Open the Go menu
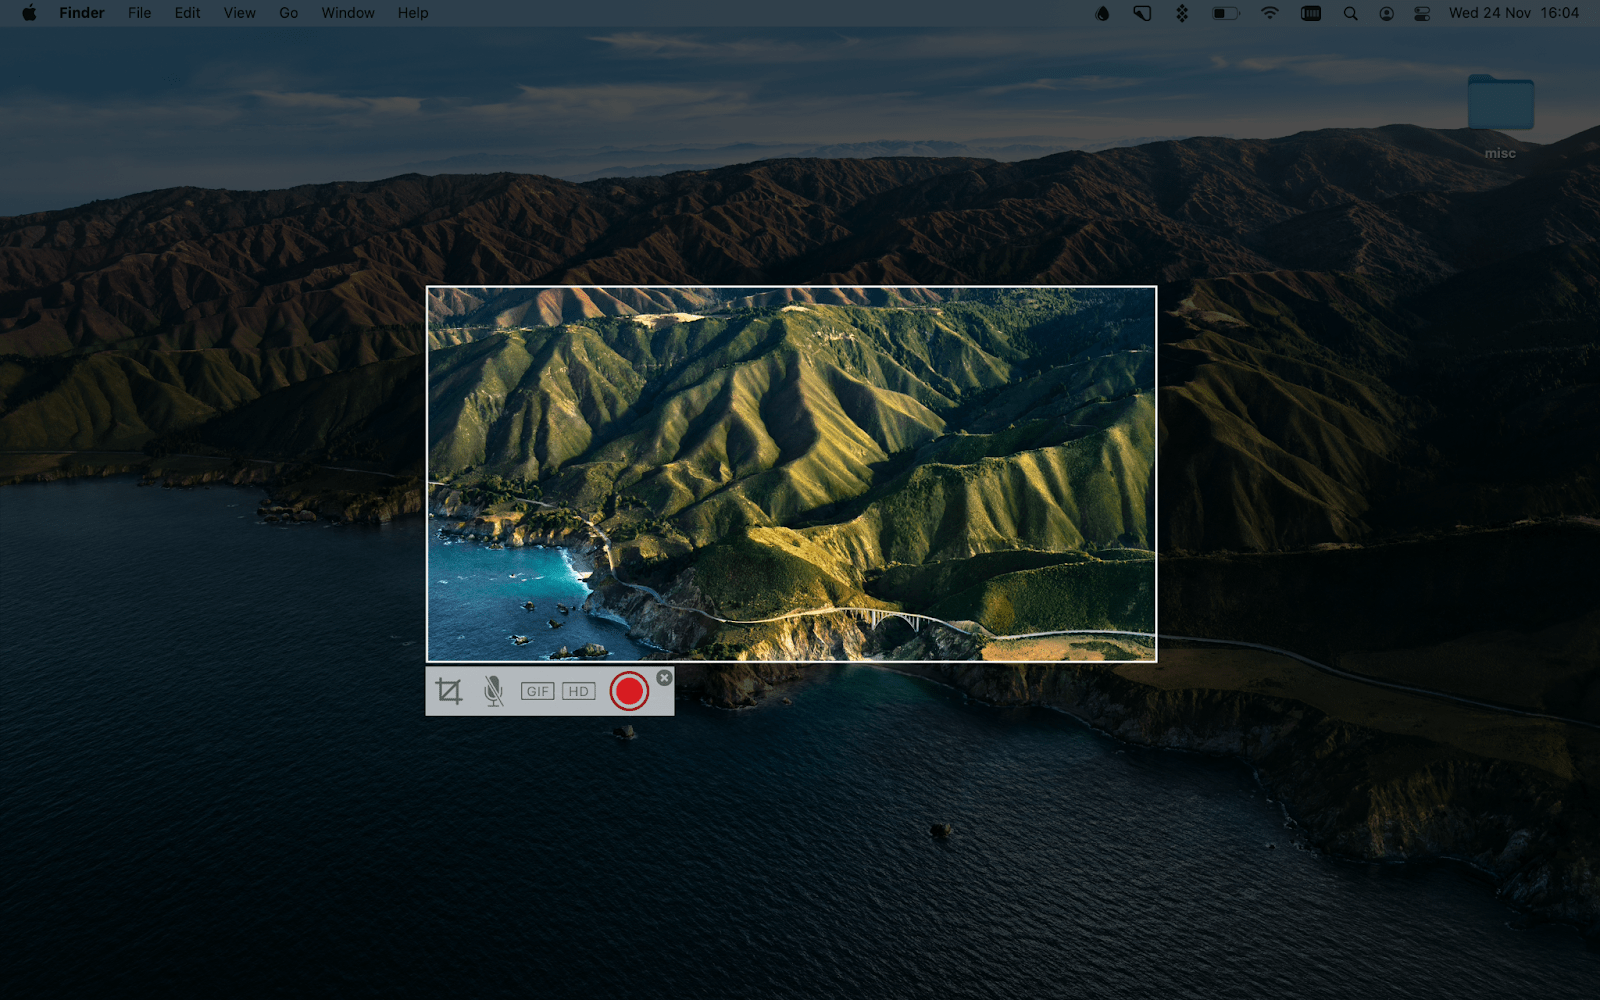1600x1000 pixels. coord(289,13)
